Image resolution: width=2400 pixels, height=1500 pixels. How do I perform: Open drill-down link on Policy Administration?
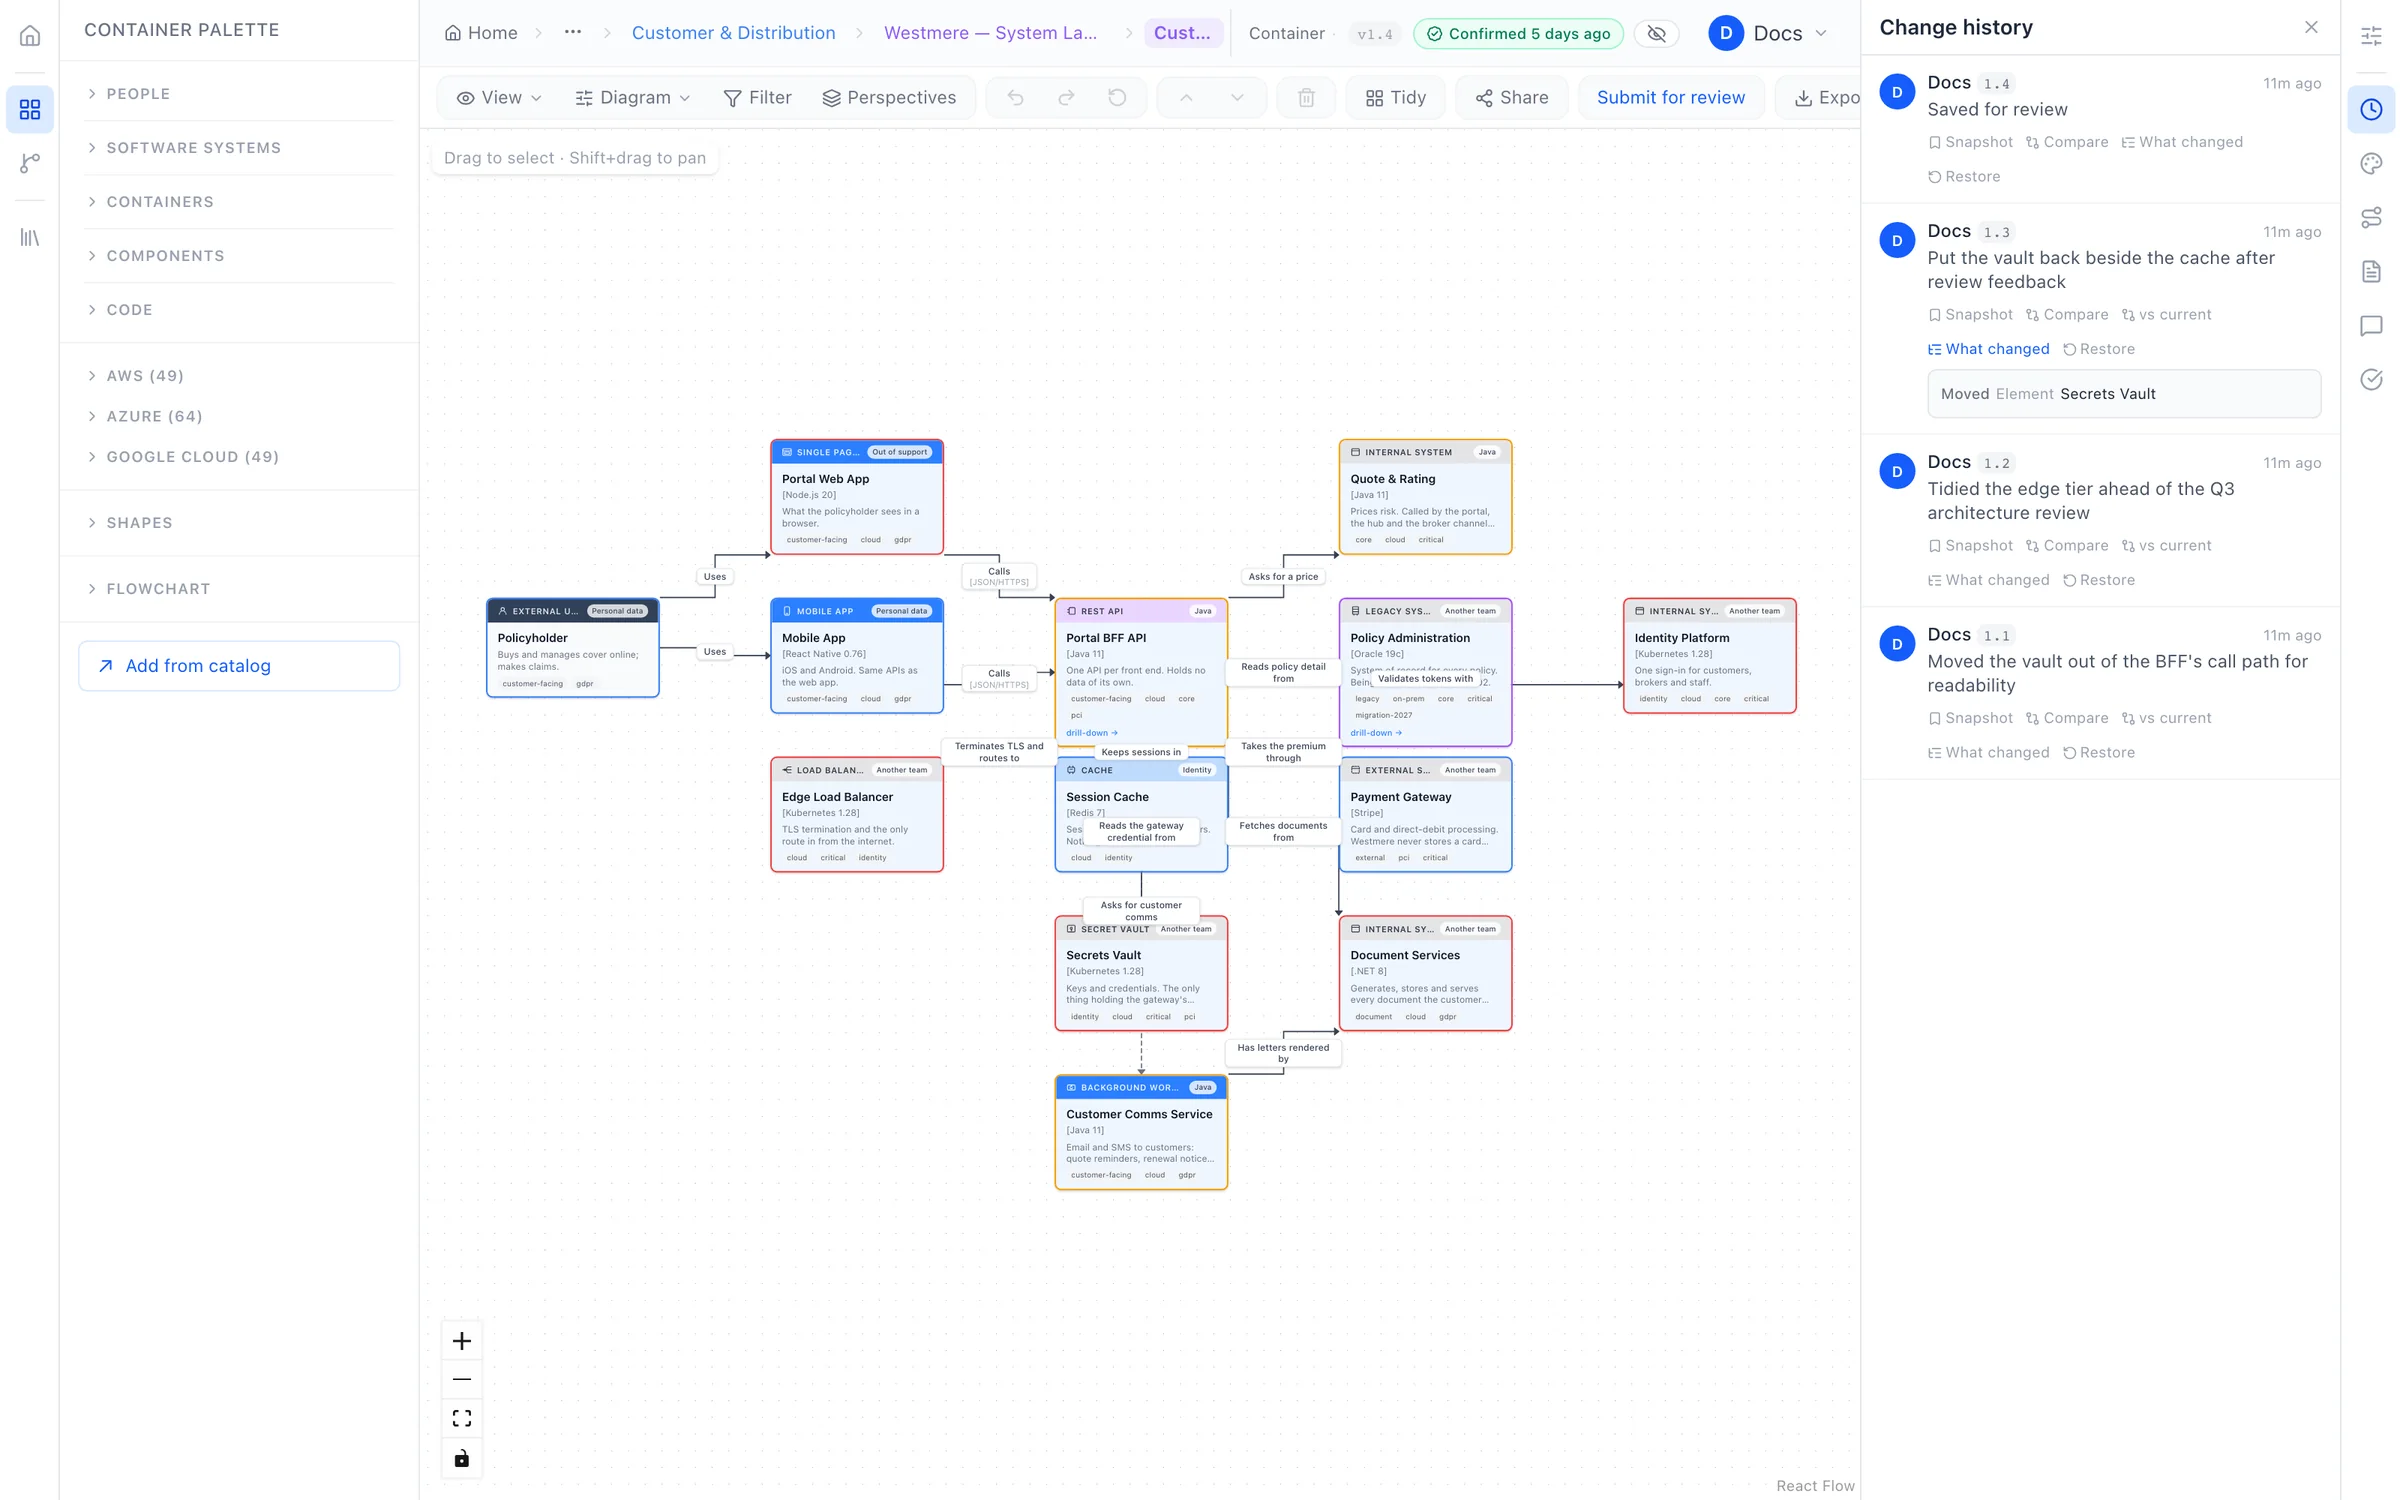[1376, 733]
